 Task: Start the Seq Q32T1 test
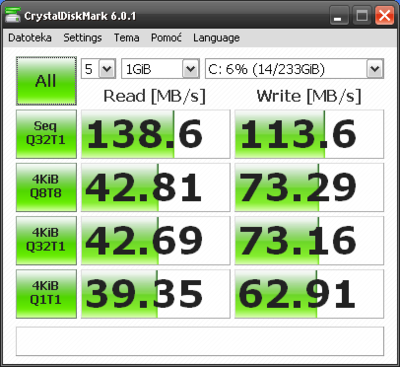(x=46, y=134)
